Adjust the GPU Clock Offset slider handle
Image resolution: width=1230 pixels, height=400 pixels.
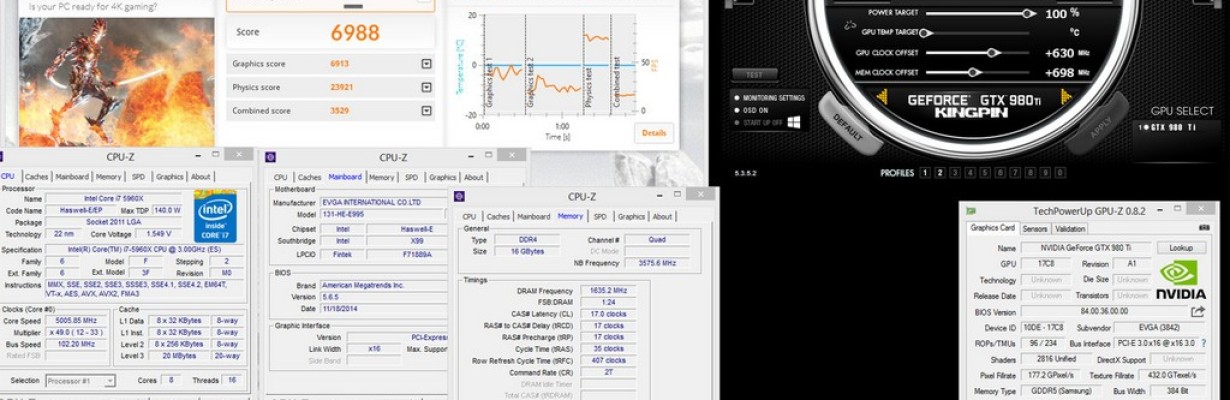coord(992,52)
